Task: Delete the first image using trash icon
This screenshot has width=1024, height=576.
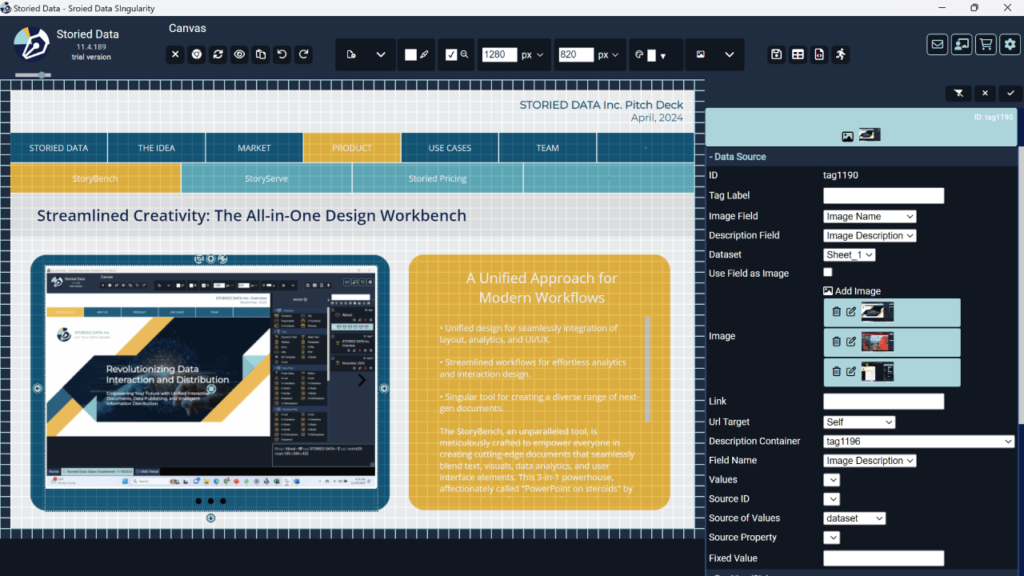Action: point(836,313)
